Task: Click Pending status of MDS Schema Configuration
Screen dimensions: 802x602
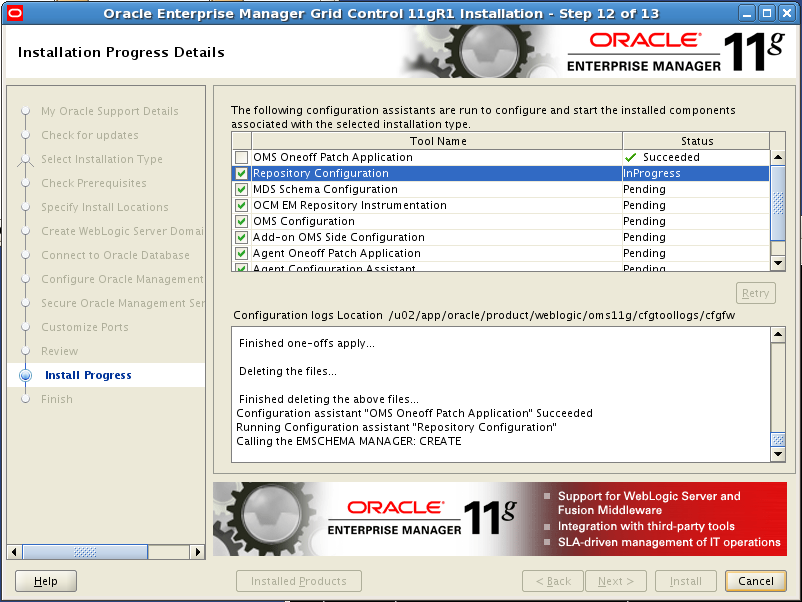Action: tap(644, 189)
